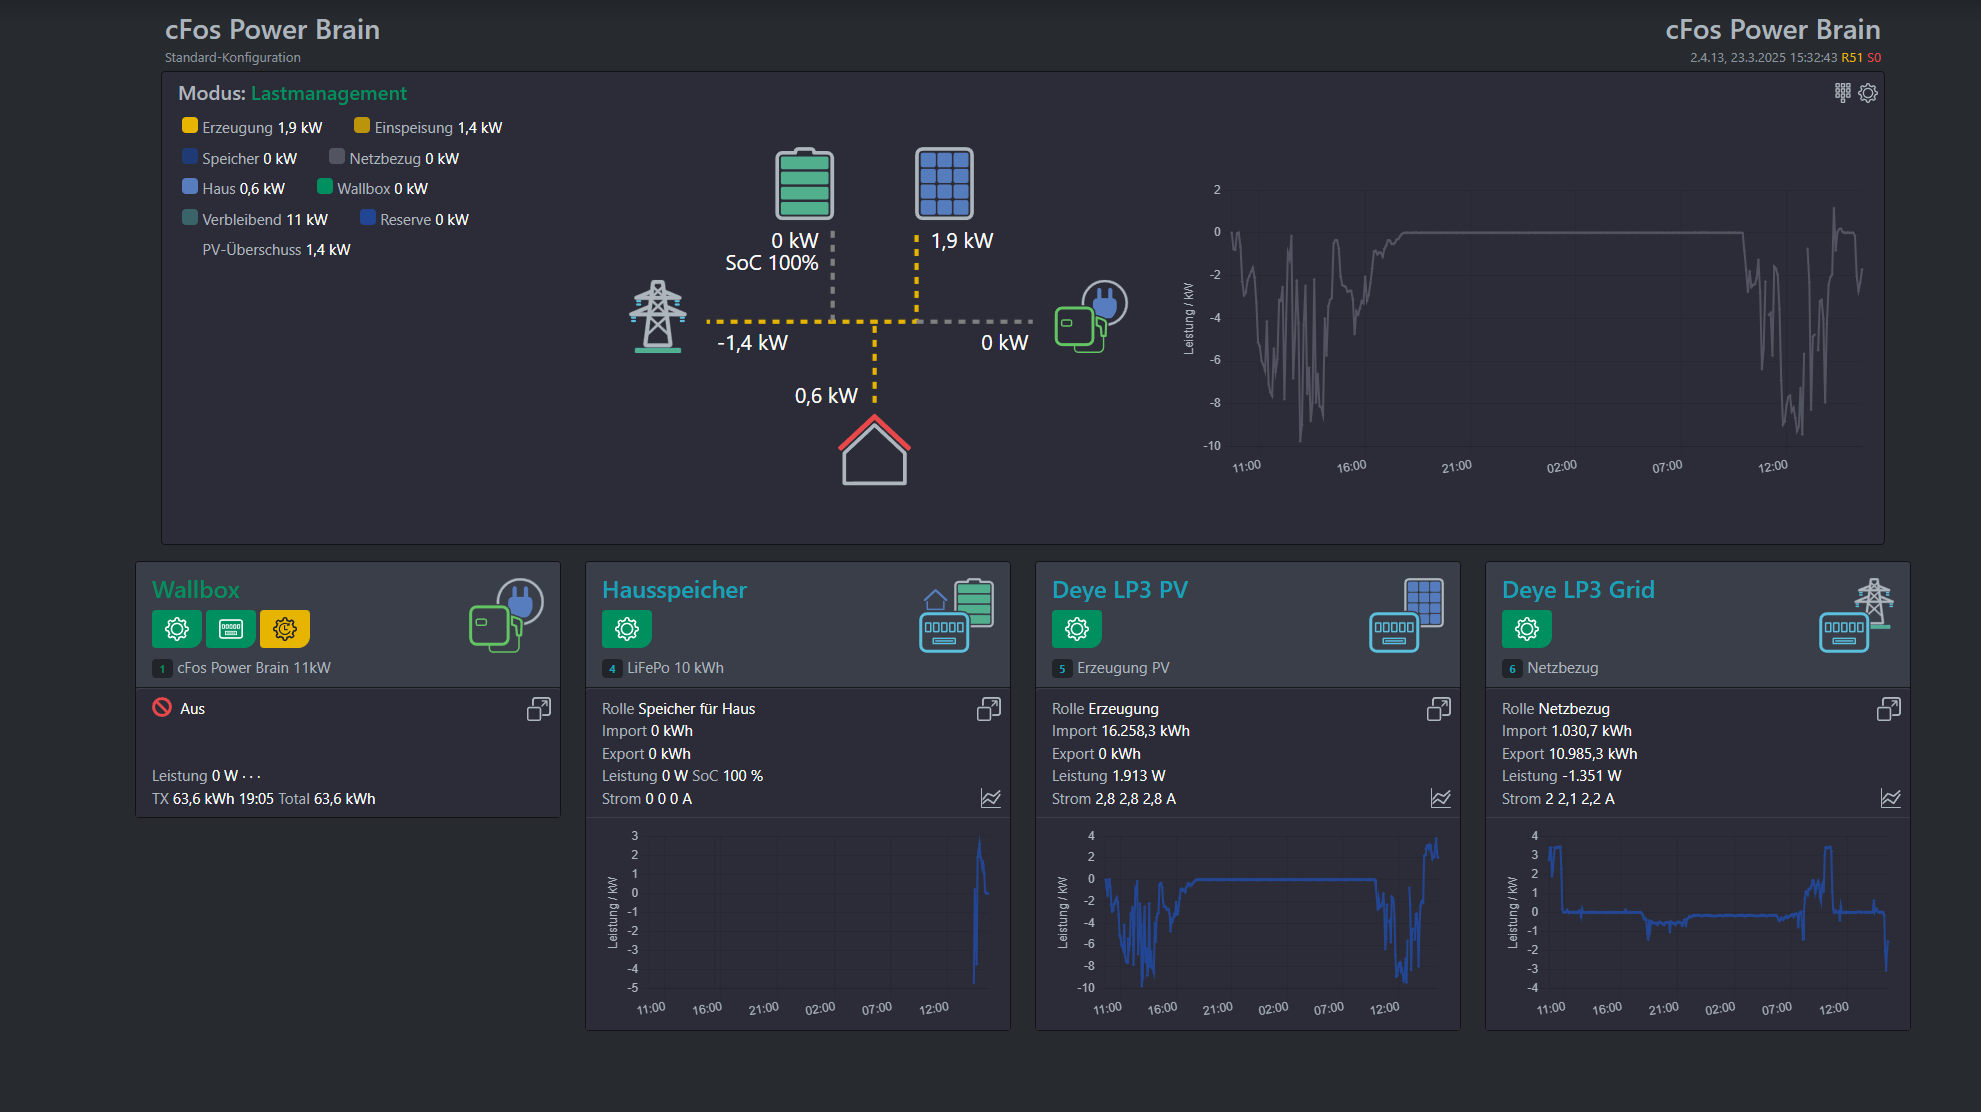Viewport: 1981px width, 1112px height.
Task: Click 'Speicher 0 kW' legend entry
Action: 239,159
